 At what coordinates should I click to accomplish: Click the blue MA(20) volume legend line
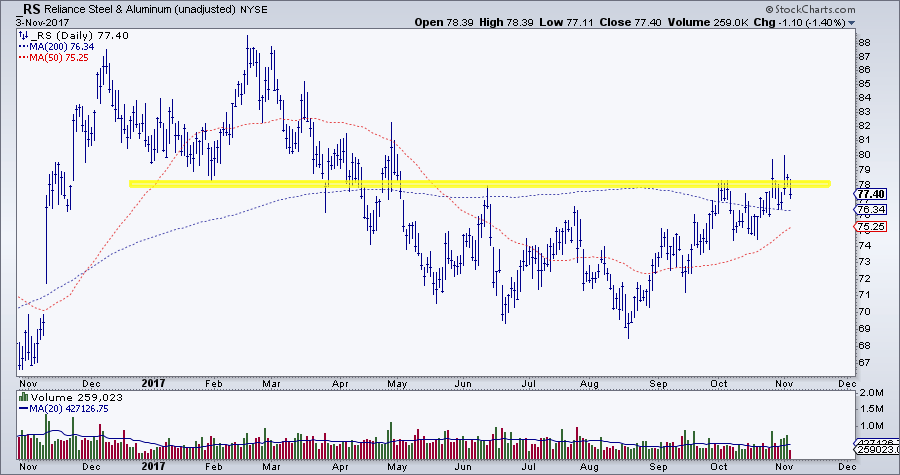(x=23, y=407)
